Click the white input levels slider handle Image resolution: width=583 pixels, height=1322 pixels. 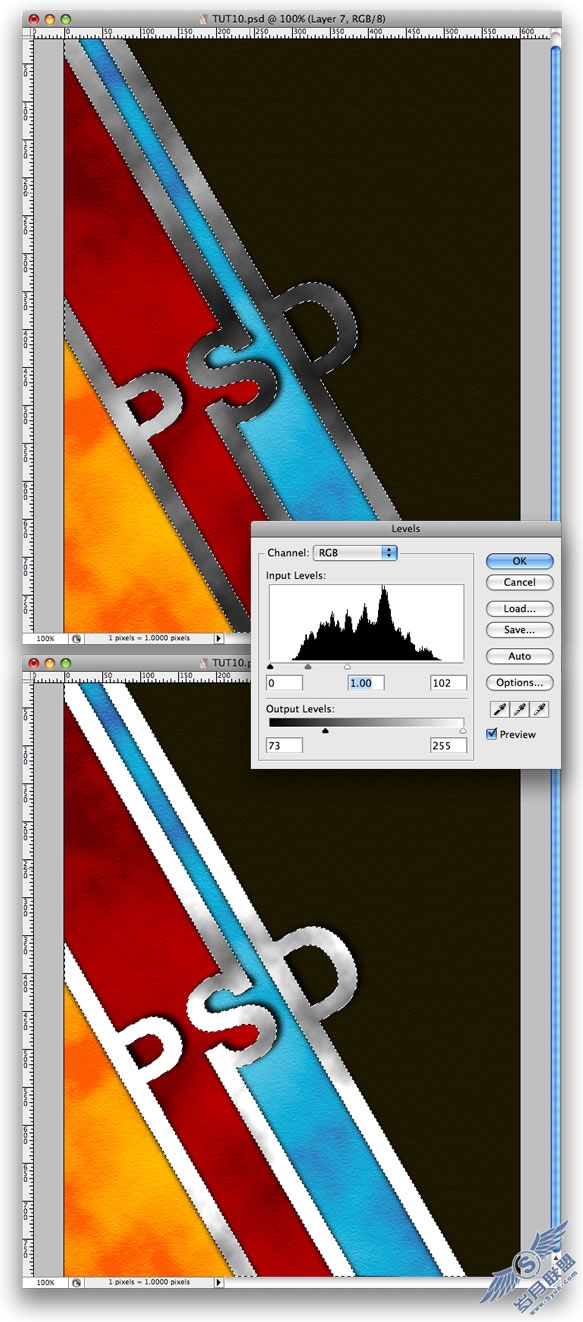[347, 666]
